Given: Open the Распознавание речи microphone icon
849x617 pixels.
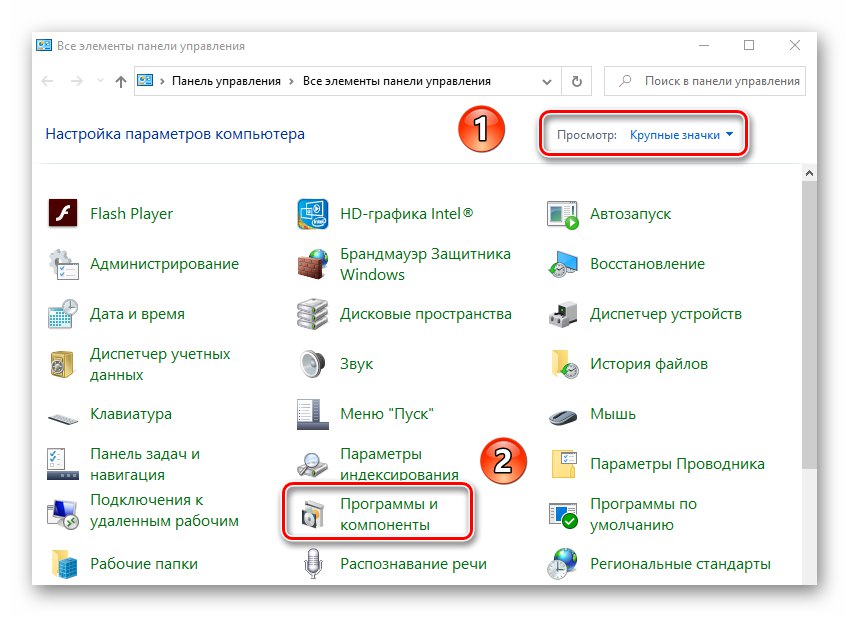Looking at the screenshot, I should tap(313, 564).
